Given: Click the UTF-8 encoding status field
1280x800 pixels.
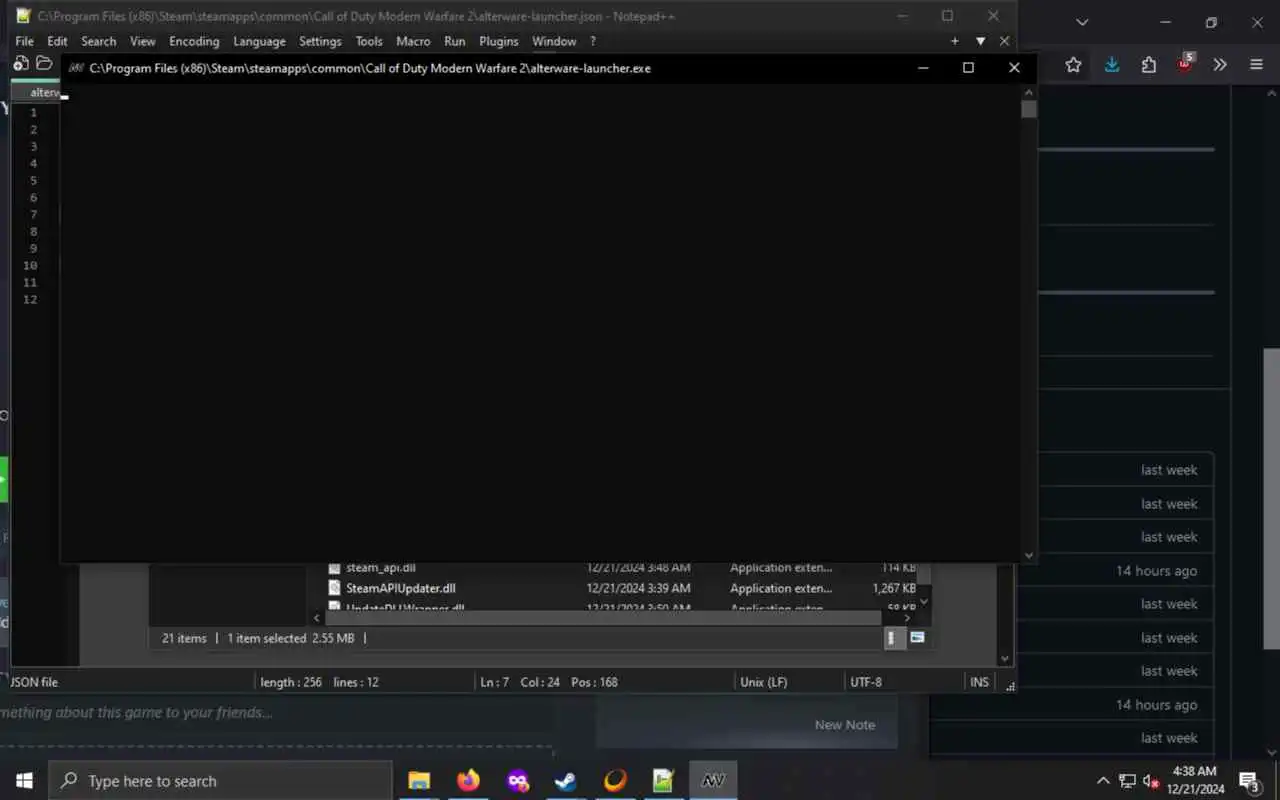Looking at the screenshot, I should point(866,682).
